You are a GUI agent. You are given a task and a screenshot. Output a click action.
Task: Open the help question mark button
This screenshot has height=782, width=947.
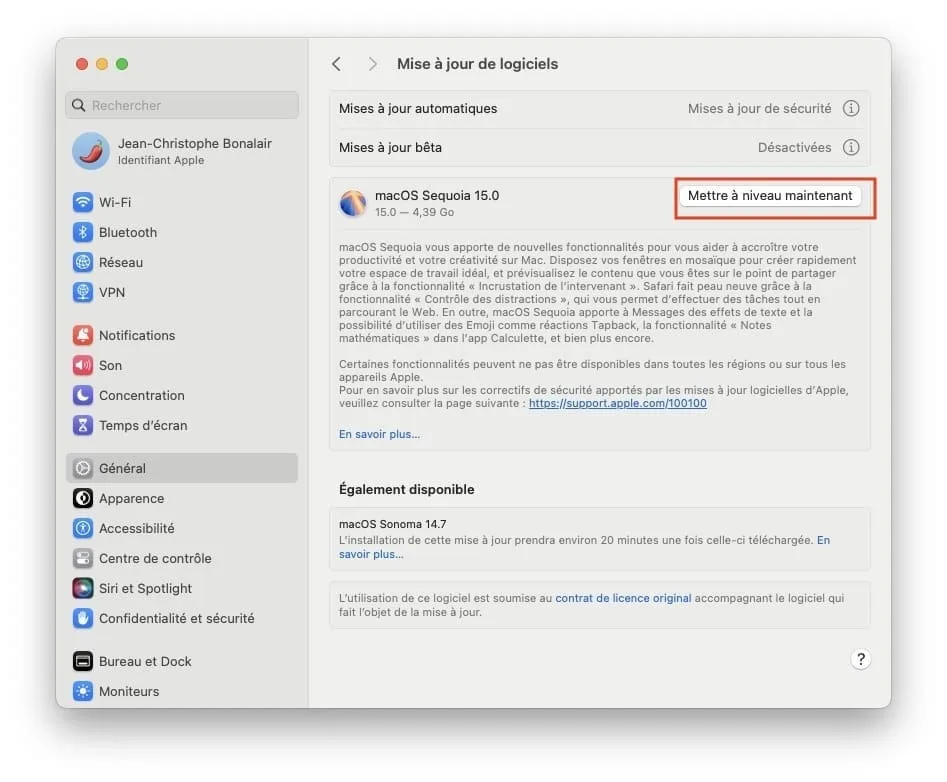(860, 659)
